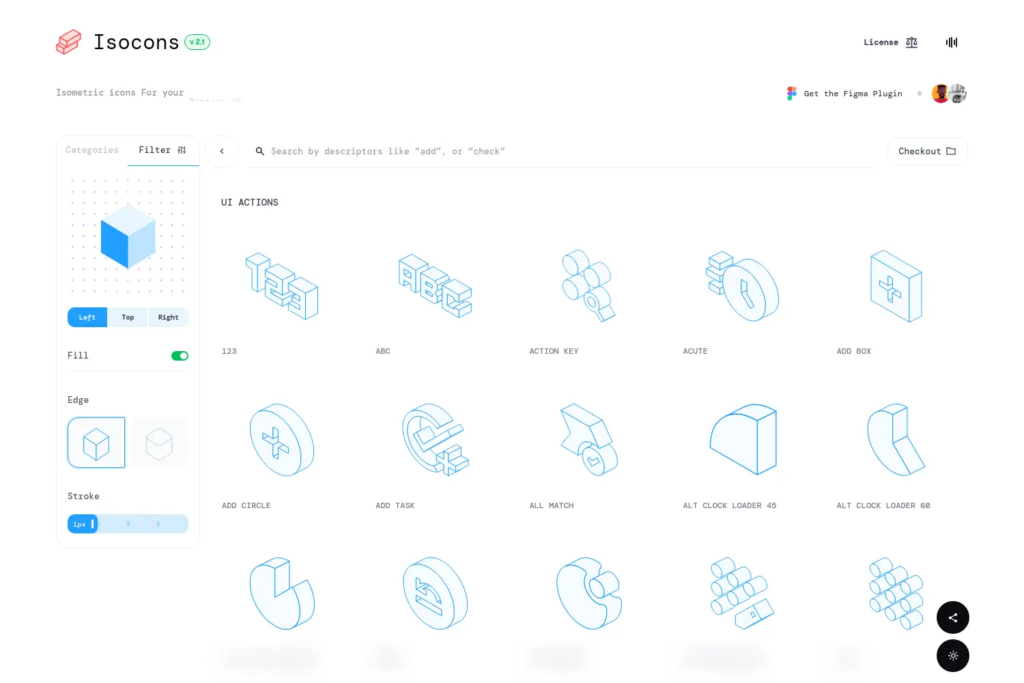Open the Checkout folder button

927,151
